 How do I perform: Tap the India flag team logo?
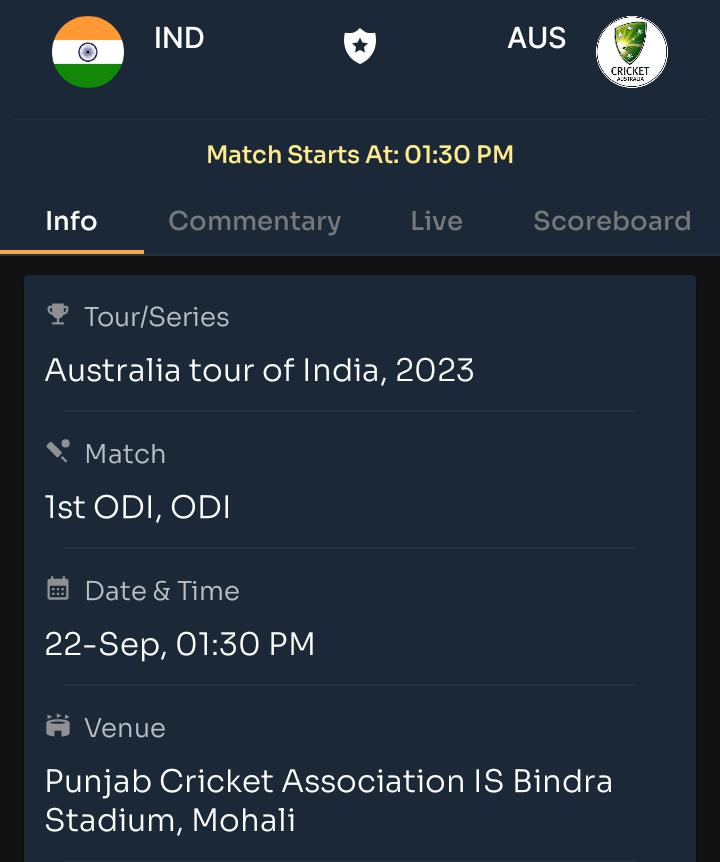pyautogui.click(x=88, y=52)
